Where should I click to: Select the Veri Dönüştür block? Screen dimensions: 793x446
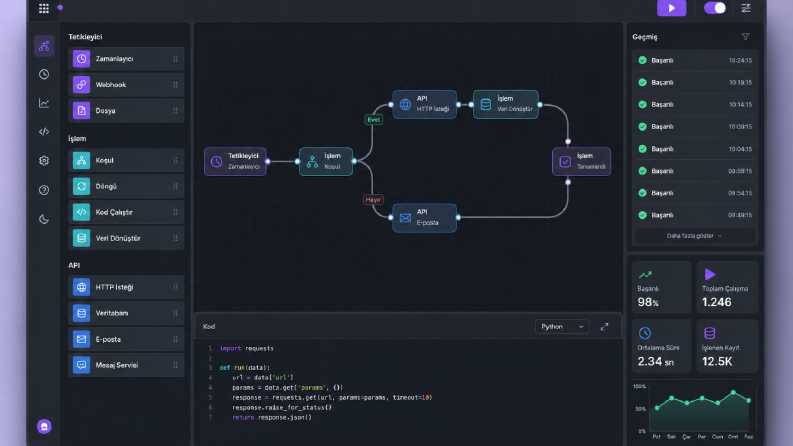[126, 238]
